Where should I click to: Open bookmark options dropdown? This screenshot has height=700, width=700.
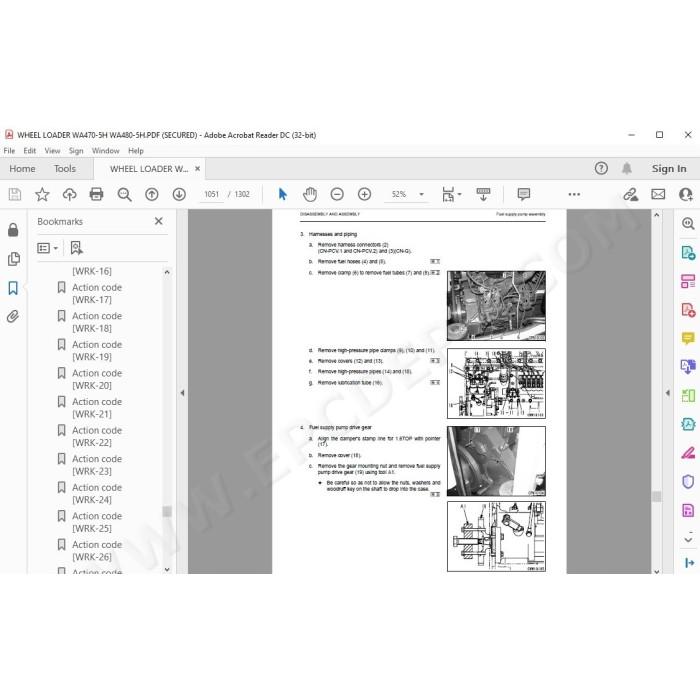47,248
